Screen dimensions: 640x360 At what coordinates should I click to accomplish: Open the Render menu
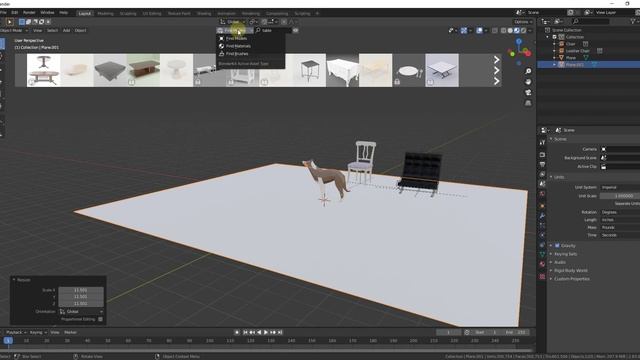pos(29,13)
